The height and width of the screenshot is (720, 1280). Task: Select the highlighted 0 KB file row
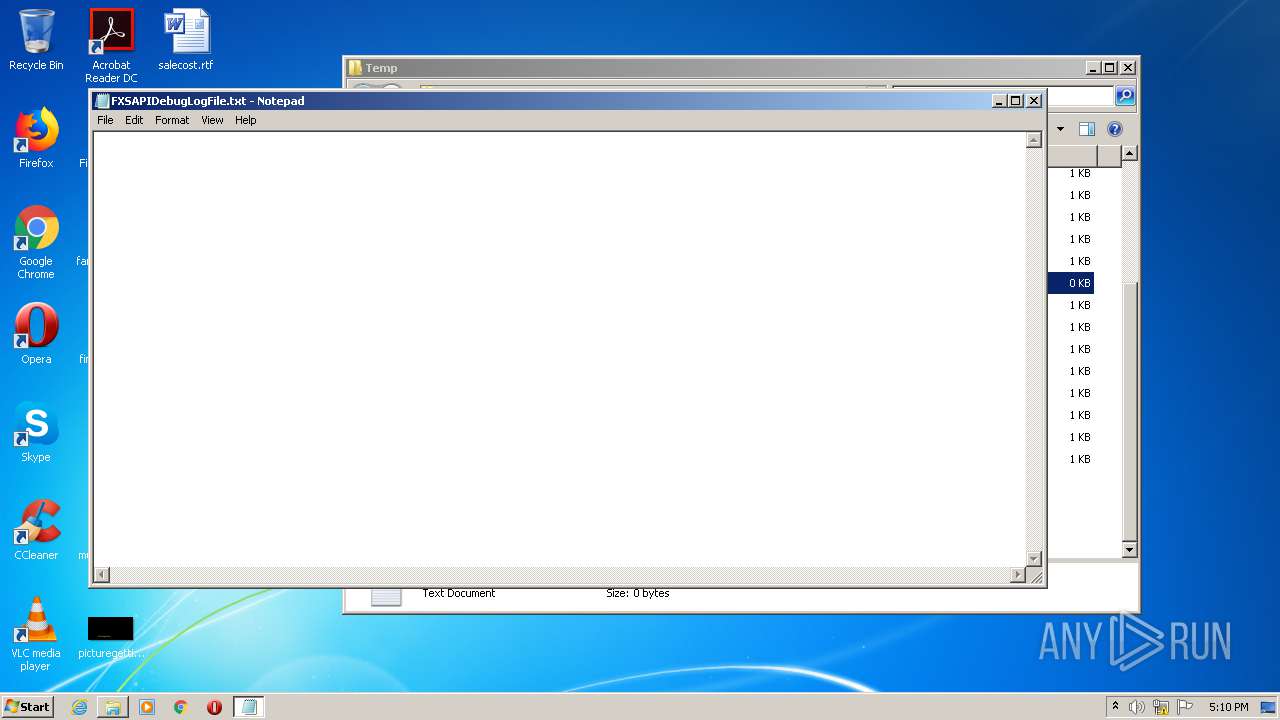click(x=1071, y=283)
